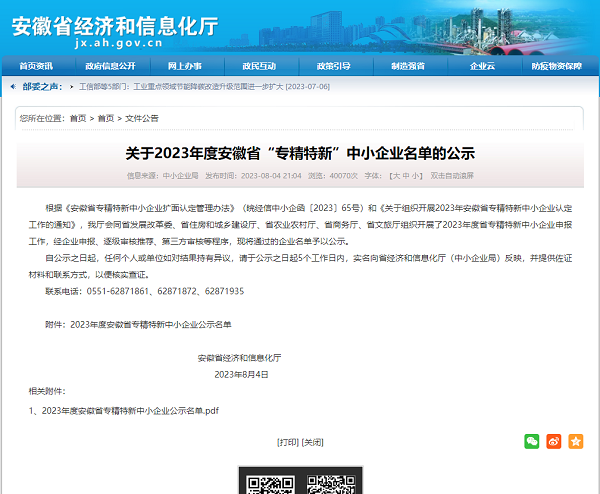Click the speaker icon beside 部委之声
This screenshot has height=494, width=600.
pyautogui.click(x=13, y=86)
